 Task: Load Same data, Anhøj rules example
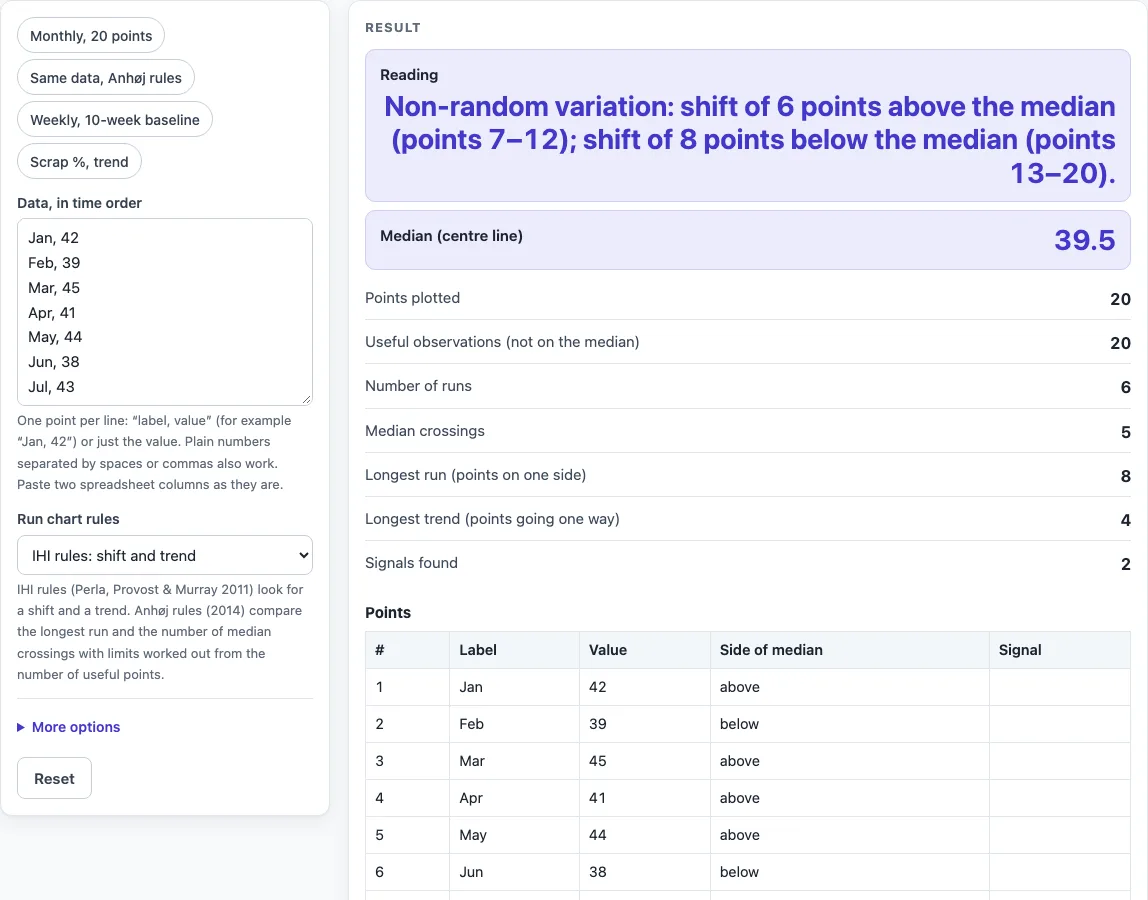105,78
